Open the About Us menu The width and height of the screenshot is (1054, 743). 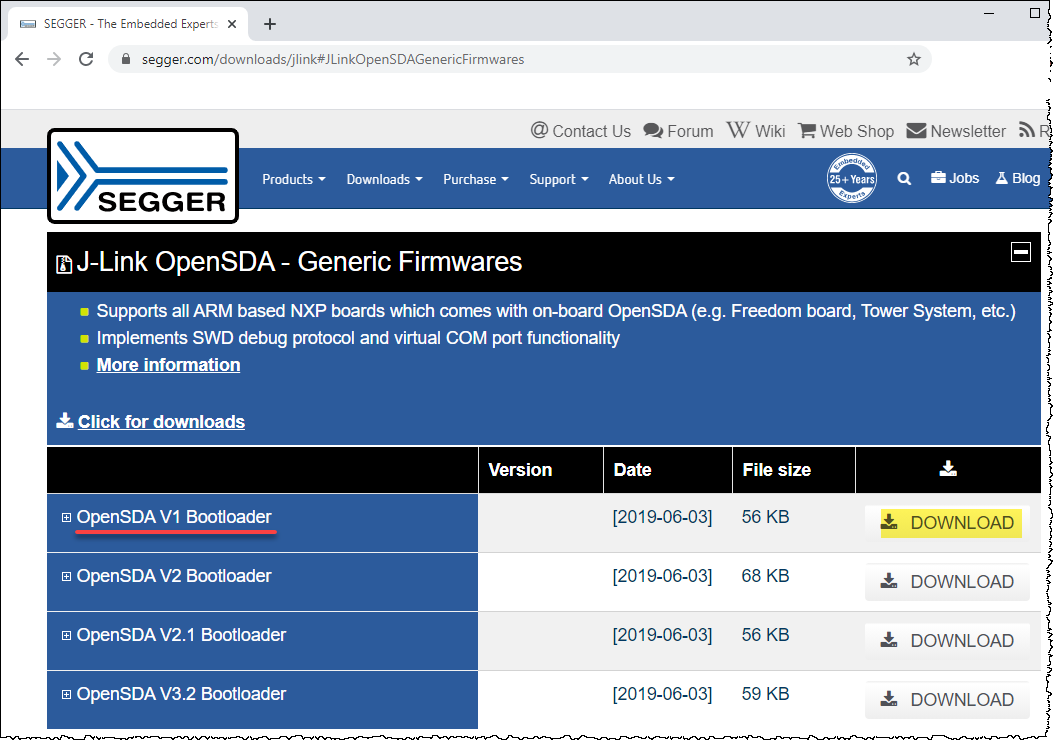(x=640, y=179)
